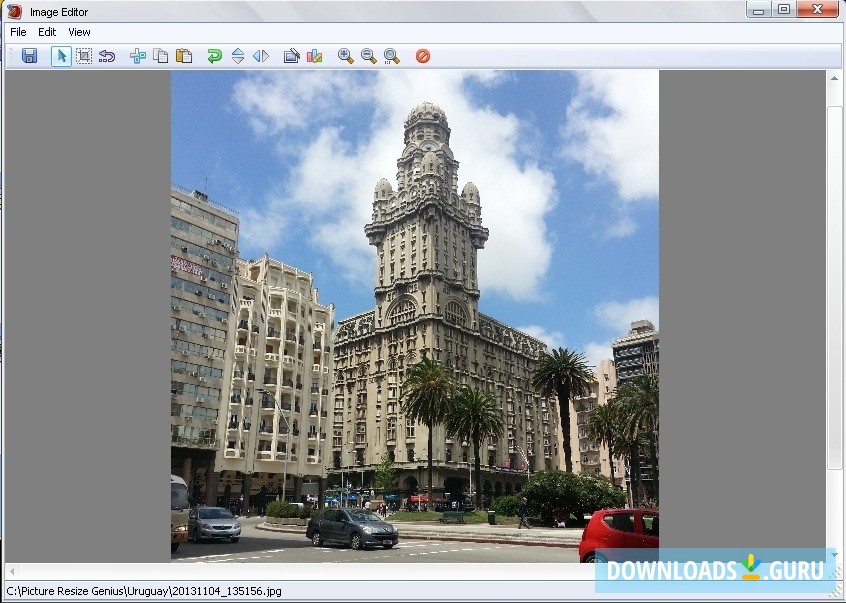The image size is (846, 603).
Task: Reset zoom with the magnifier icon
Action: pos(393,56)
